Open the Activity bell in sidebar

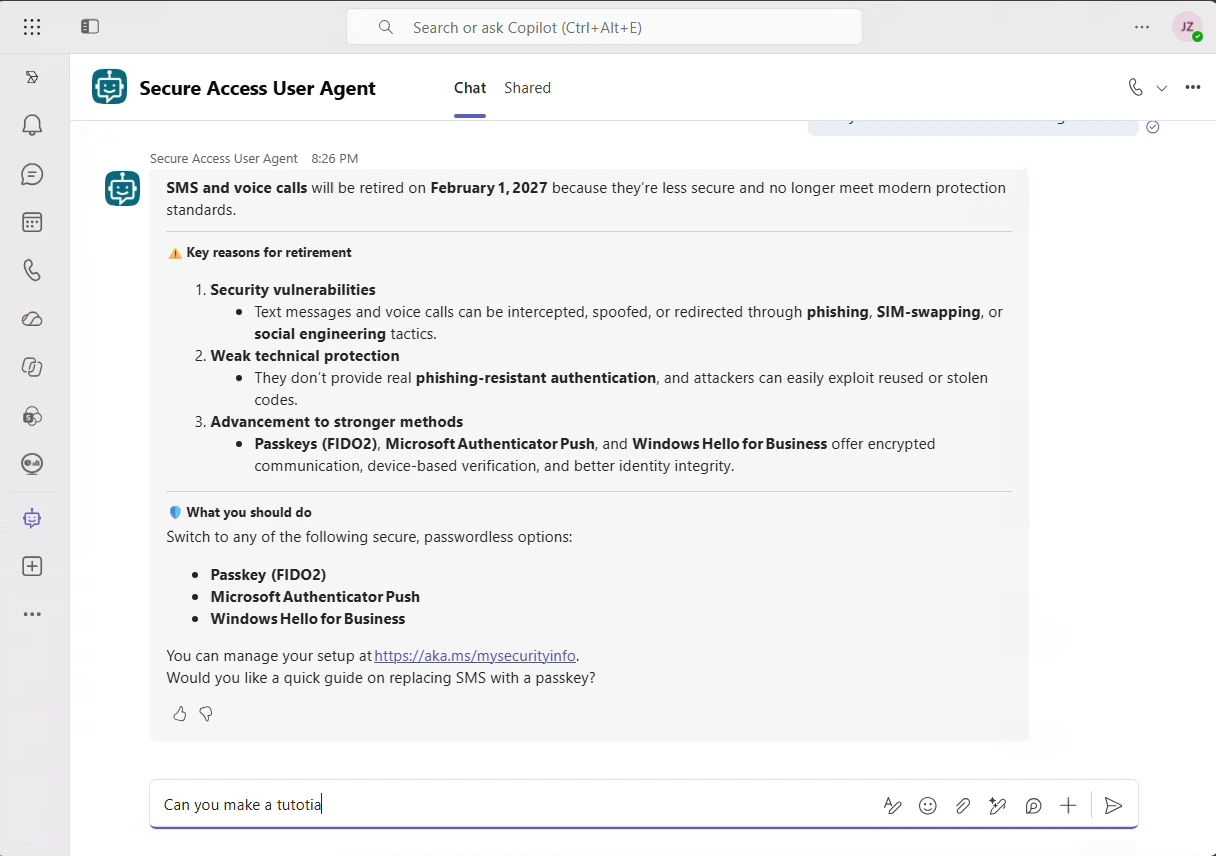(32, 125)
